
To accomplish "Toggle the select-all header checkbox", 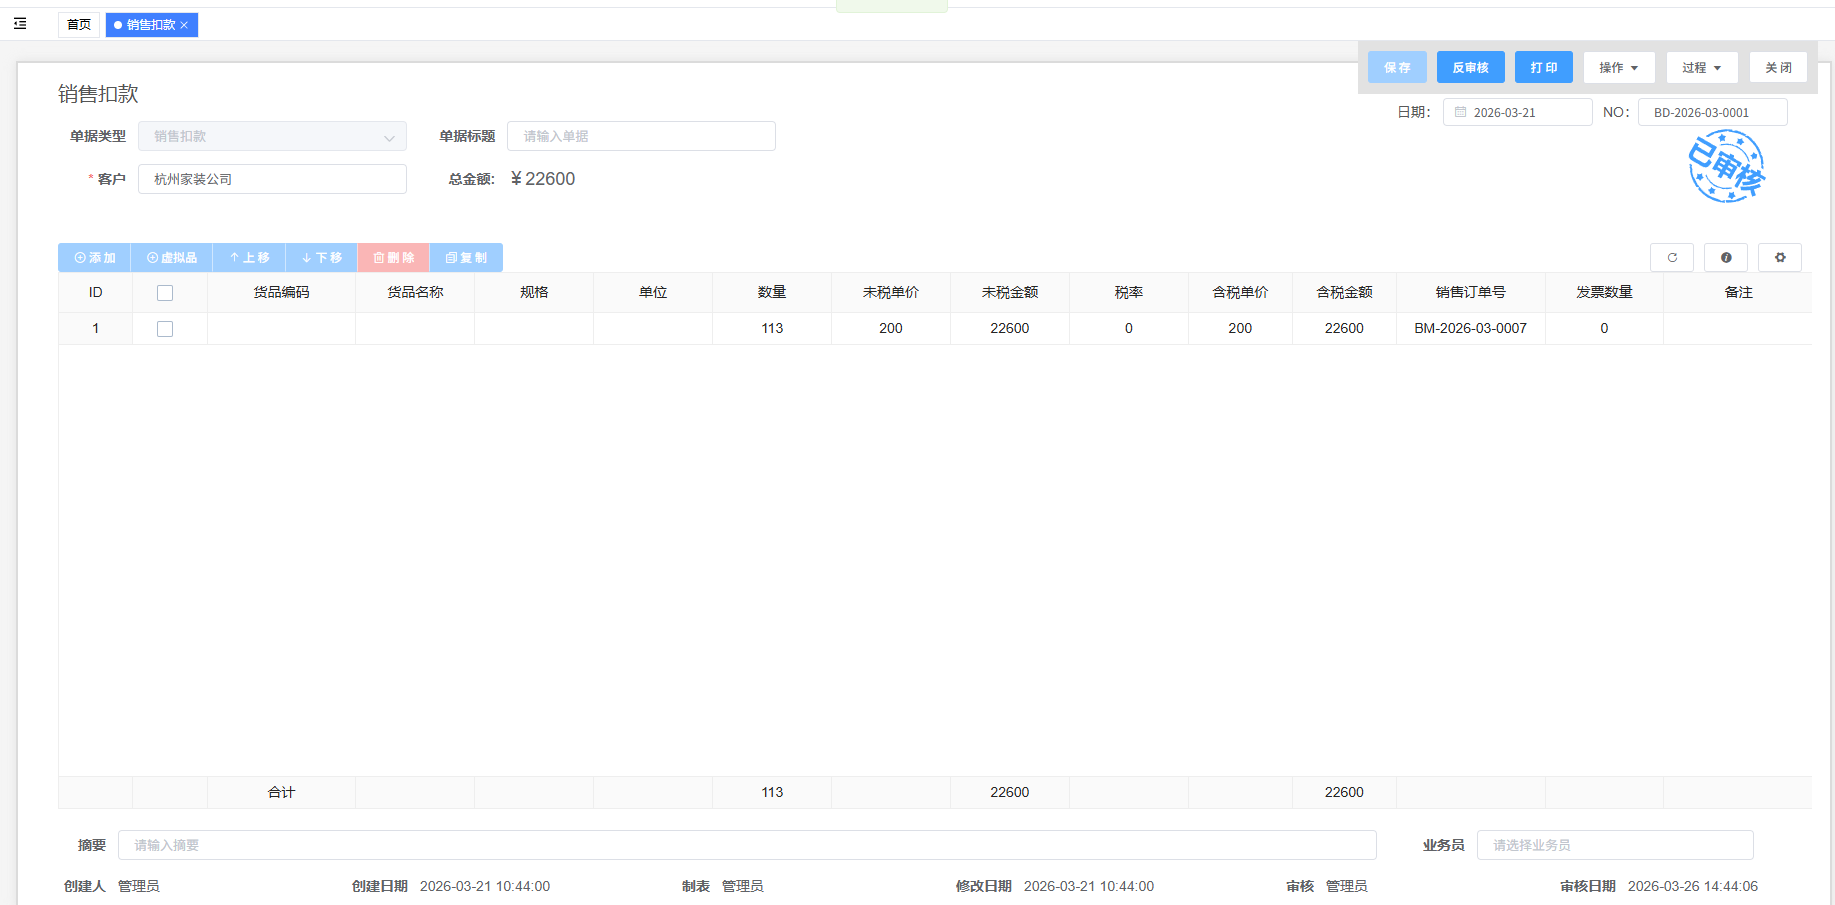I will [165, 293].
